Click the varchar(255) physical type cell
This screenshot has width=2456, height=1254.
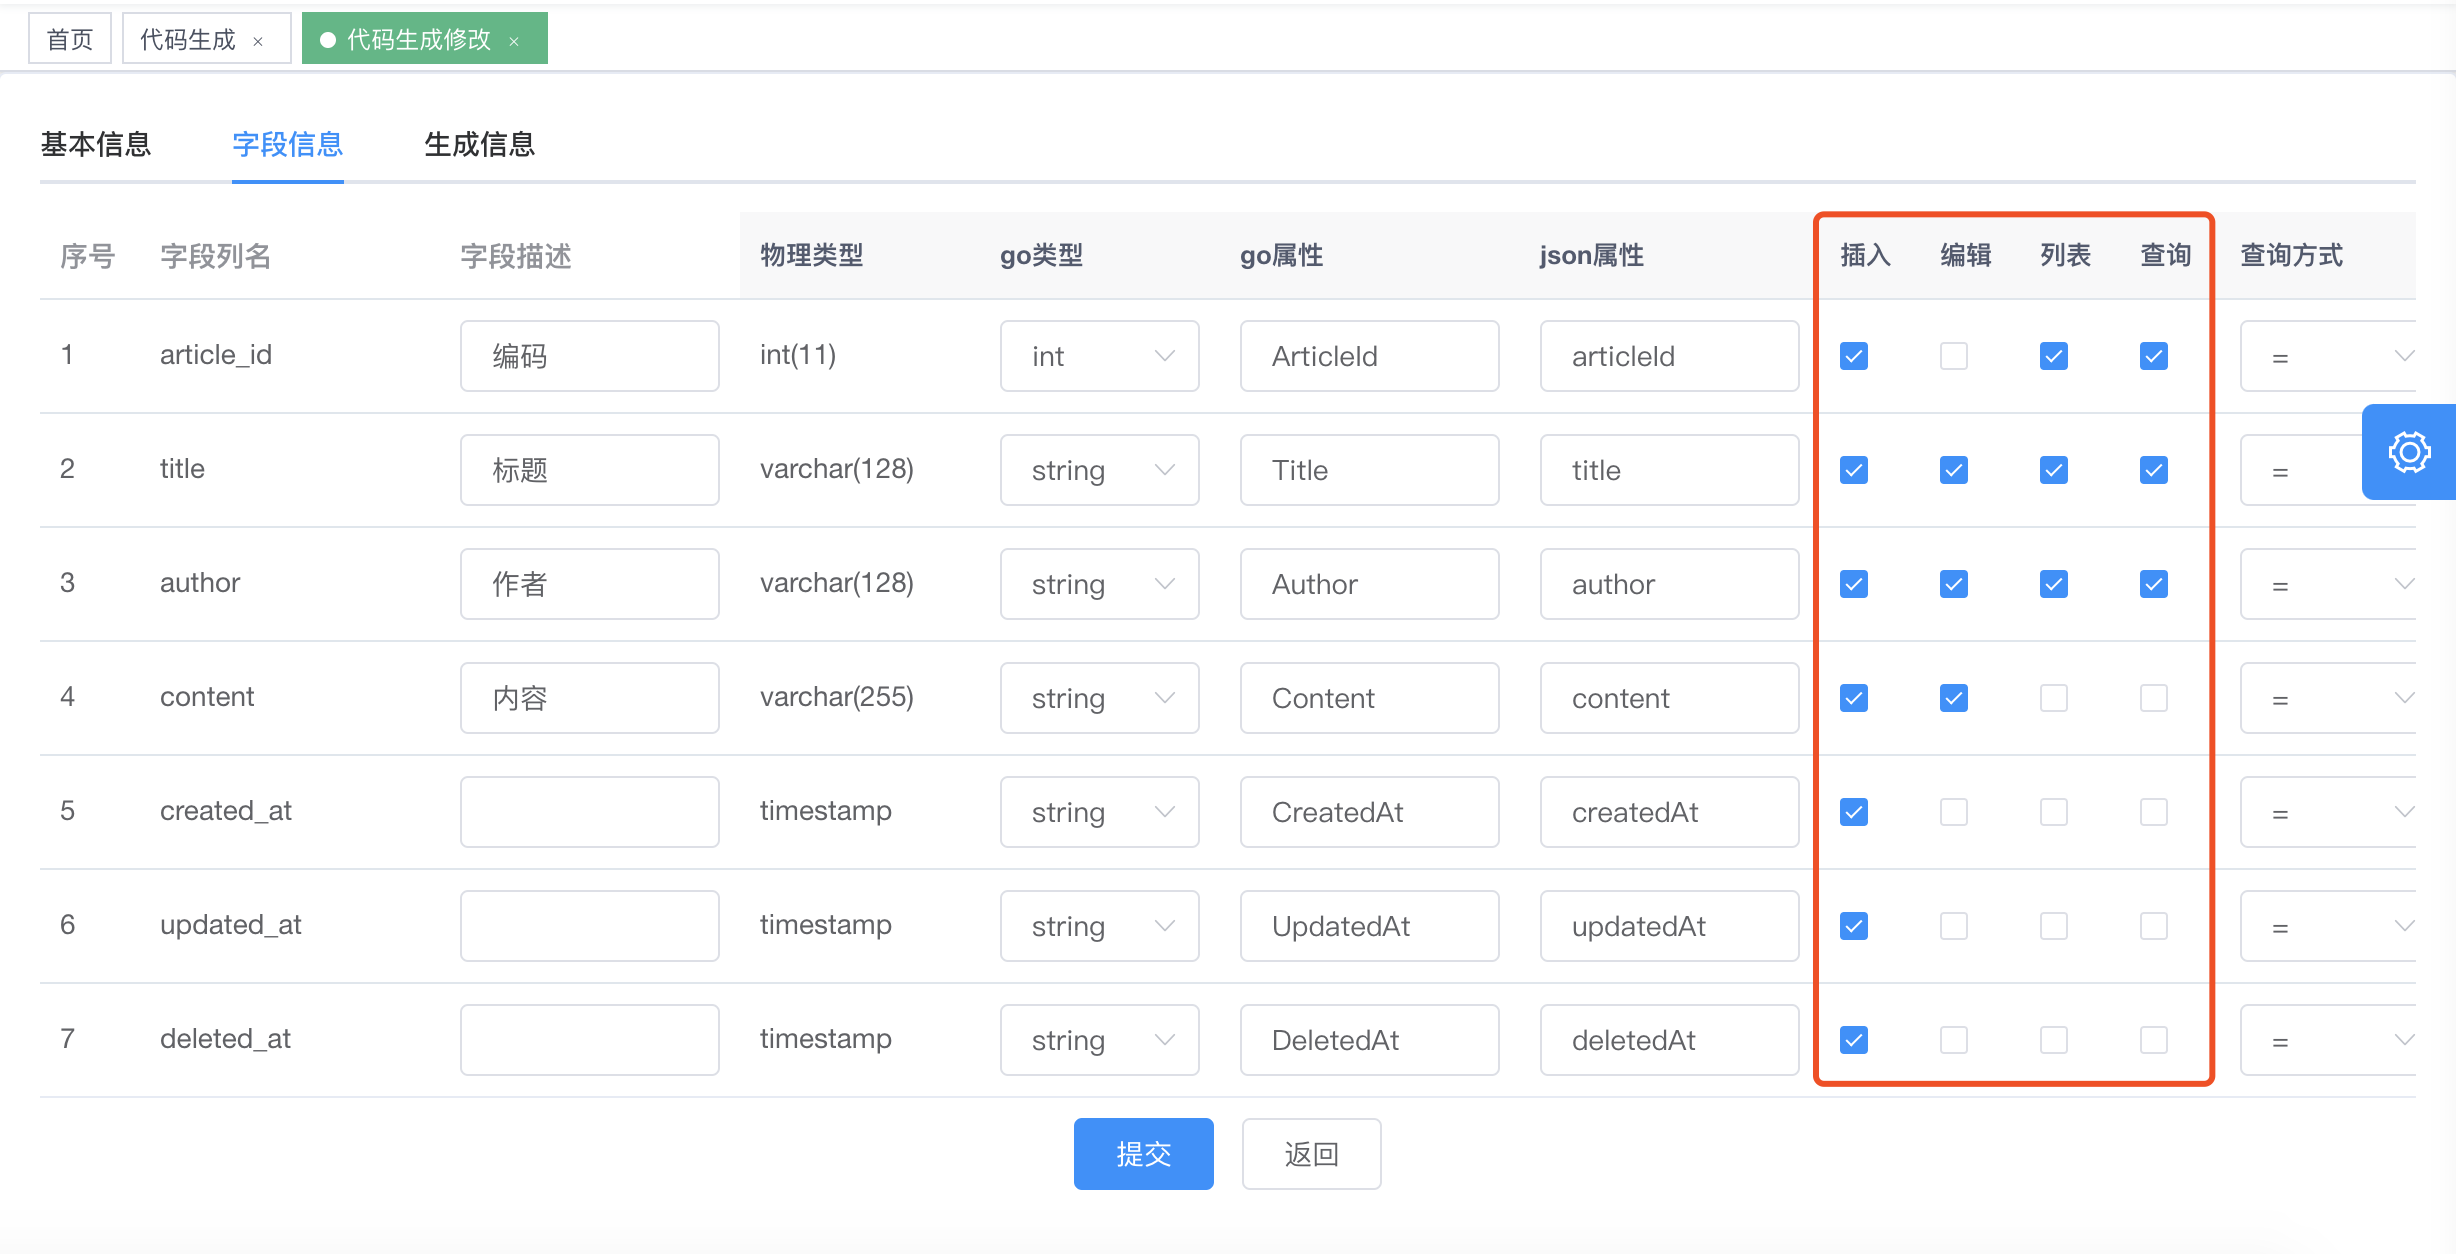point(837,697)
